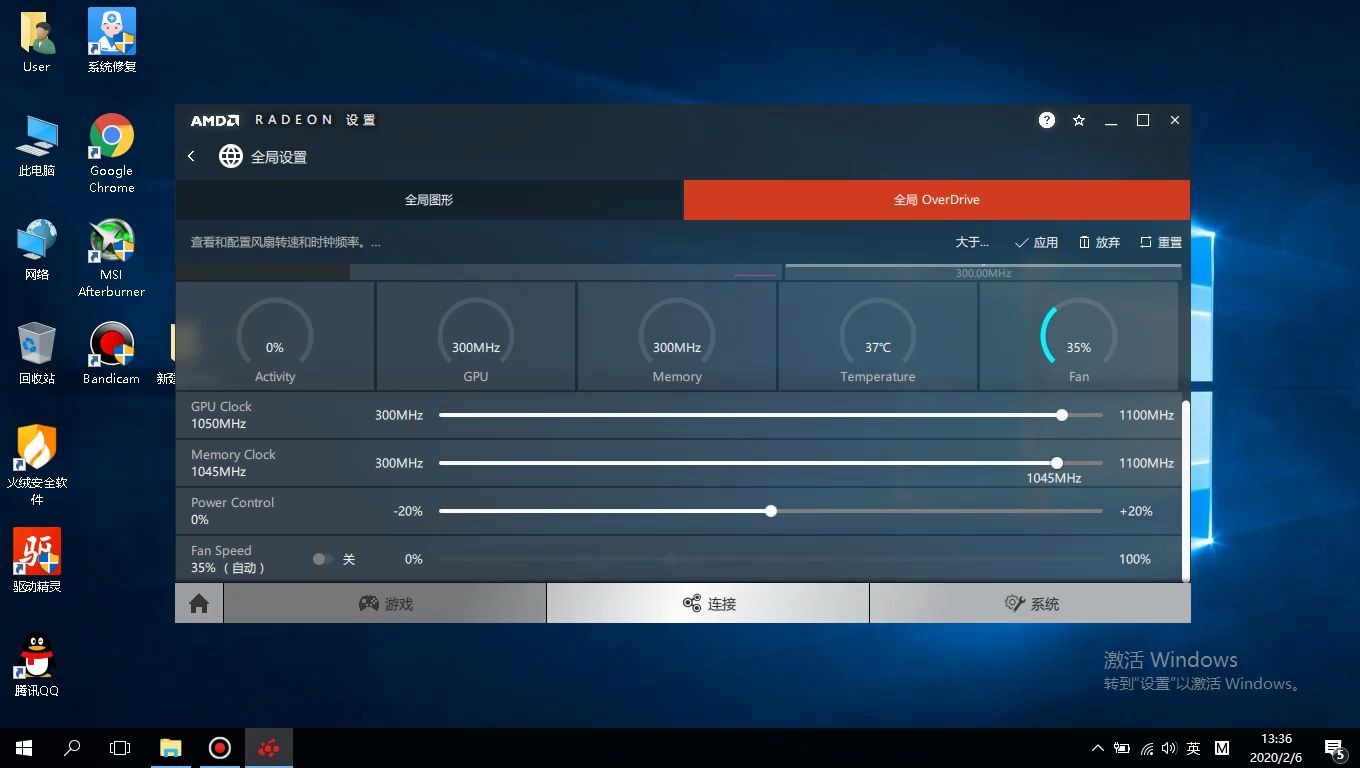Open the Windows Start menu
The image size is (1360, 768).
click(x=24, y=748)
